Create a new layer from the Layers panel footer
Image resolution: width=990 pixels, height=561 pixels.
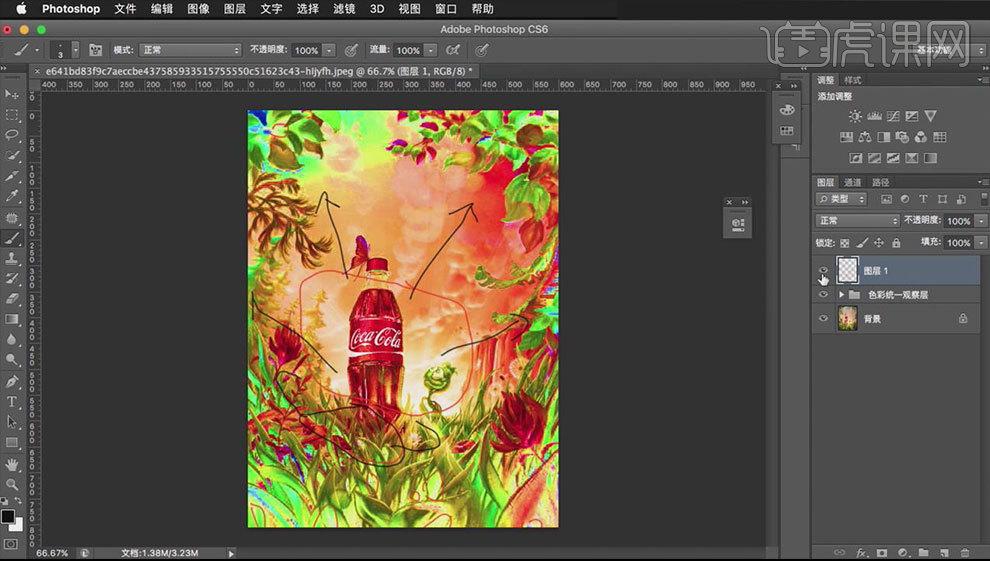pyautogui.click(x=943, y=553)
